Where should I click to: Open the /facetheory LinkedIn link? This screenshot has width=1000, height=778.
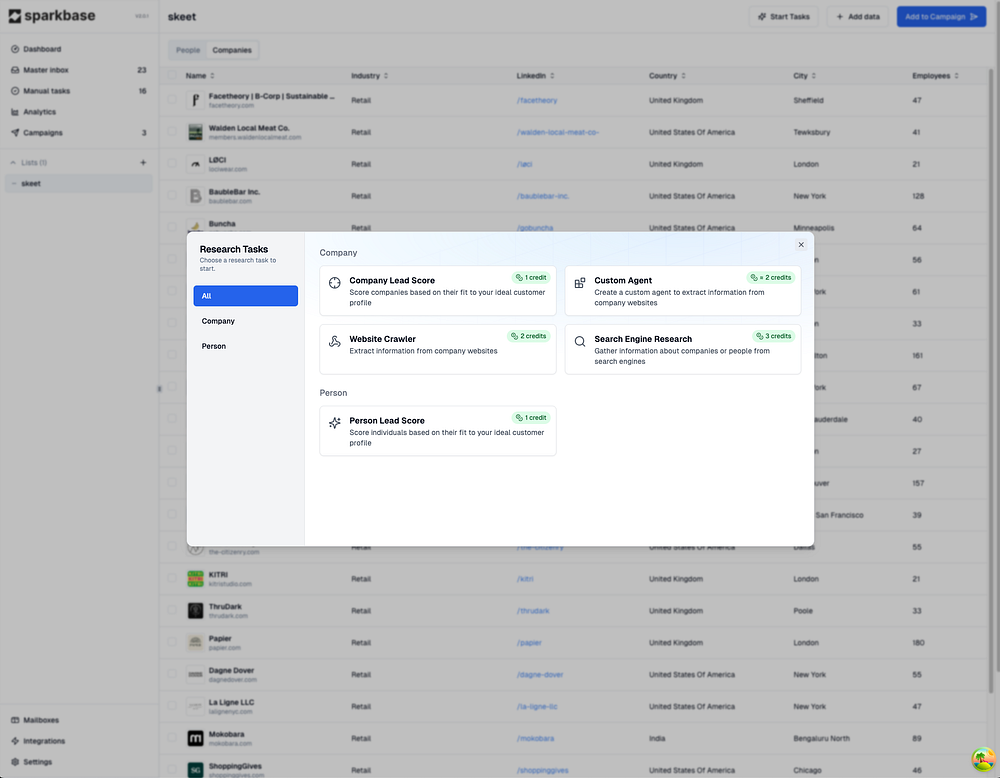pyautogui.click(x=537, y=100)
